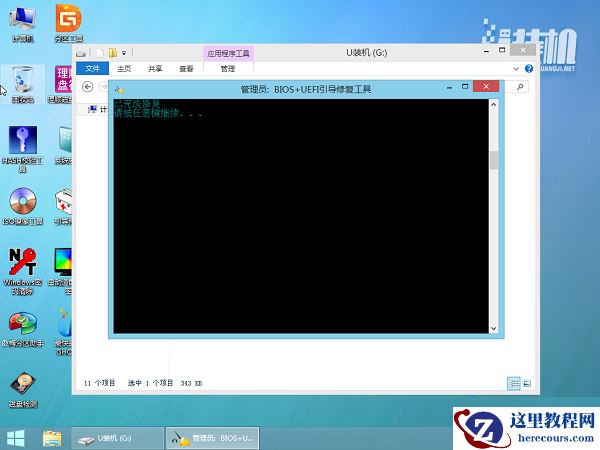Maximize the BIOS+UEFI repair tool window
The height and width of the screenshot is (450, 600).
(x=465, y=87)
